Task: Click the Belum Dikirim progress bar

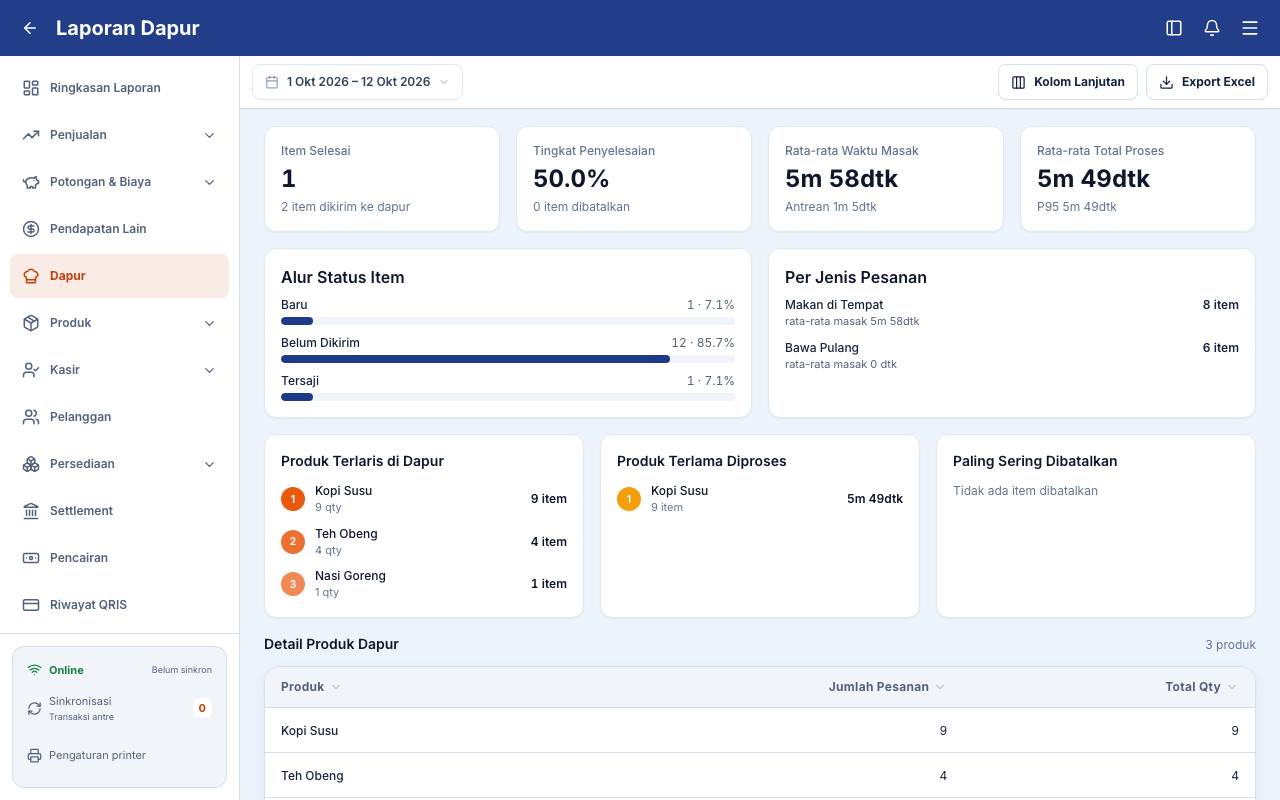Action: tap(508, 359)
